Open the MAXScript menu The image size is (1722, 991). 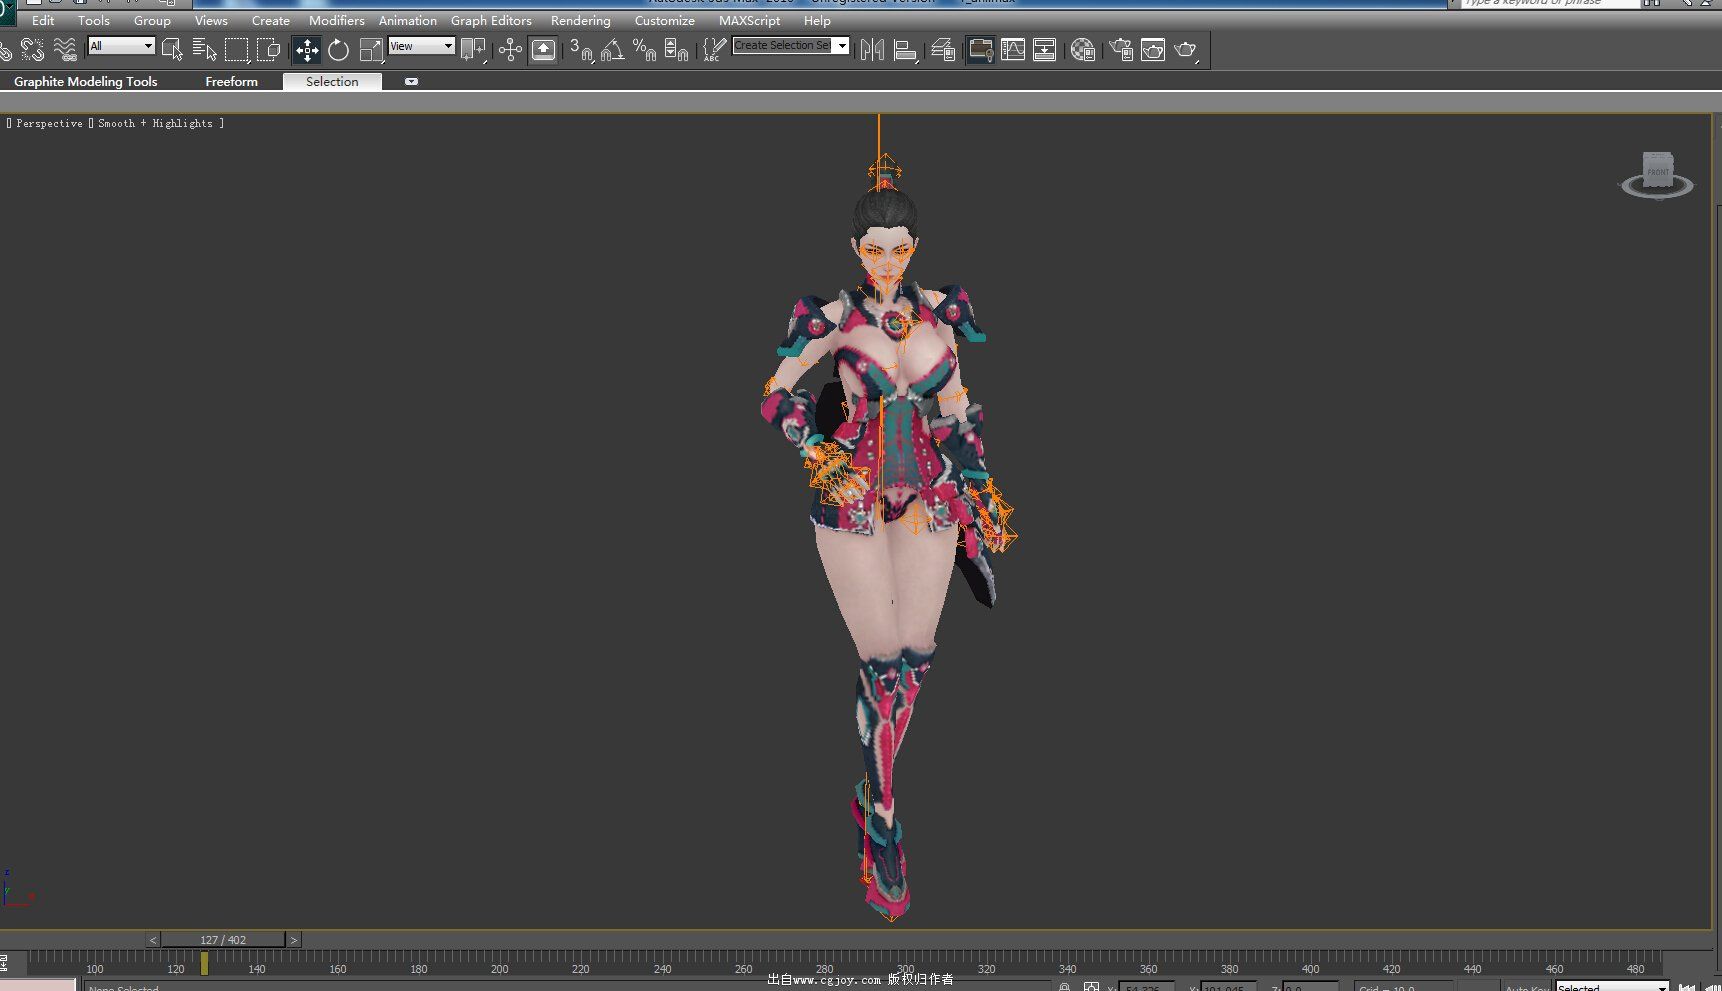(x=749, y=20)
